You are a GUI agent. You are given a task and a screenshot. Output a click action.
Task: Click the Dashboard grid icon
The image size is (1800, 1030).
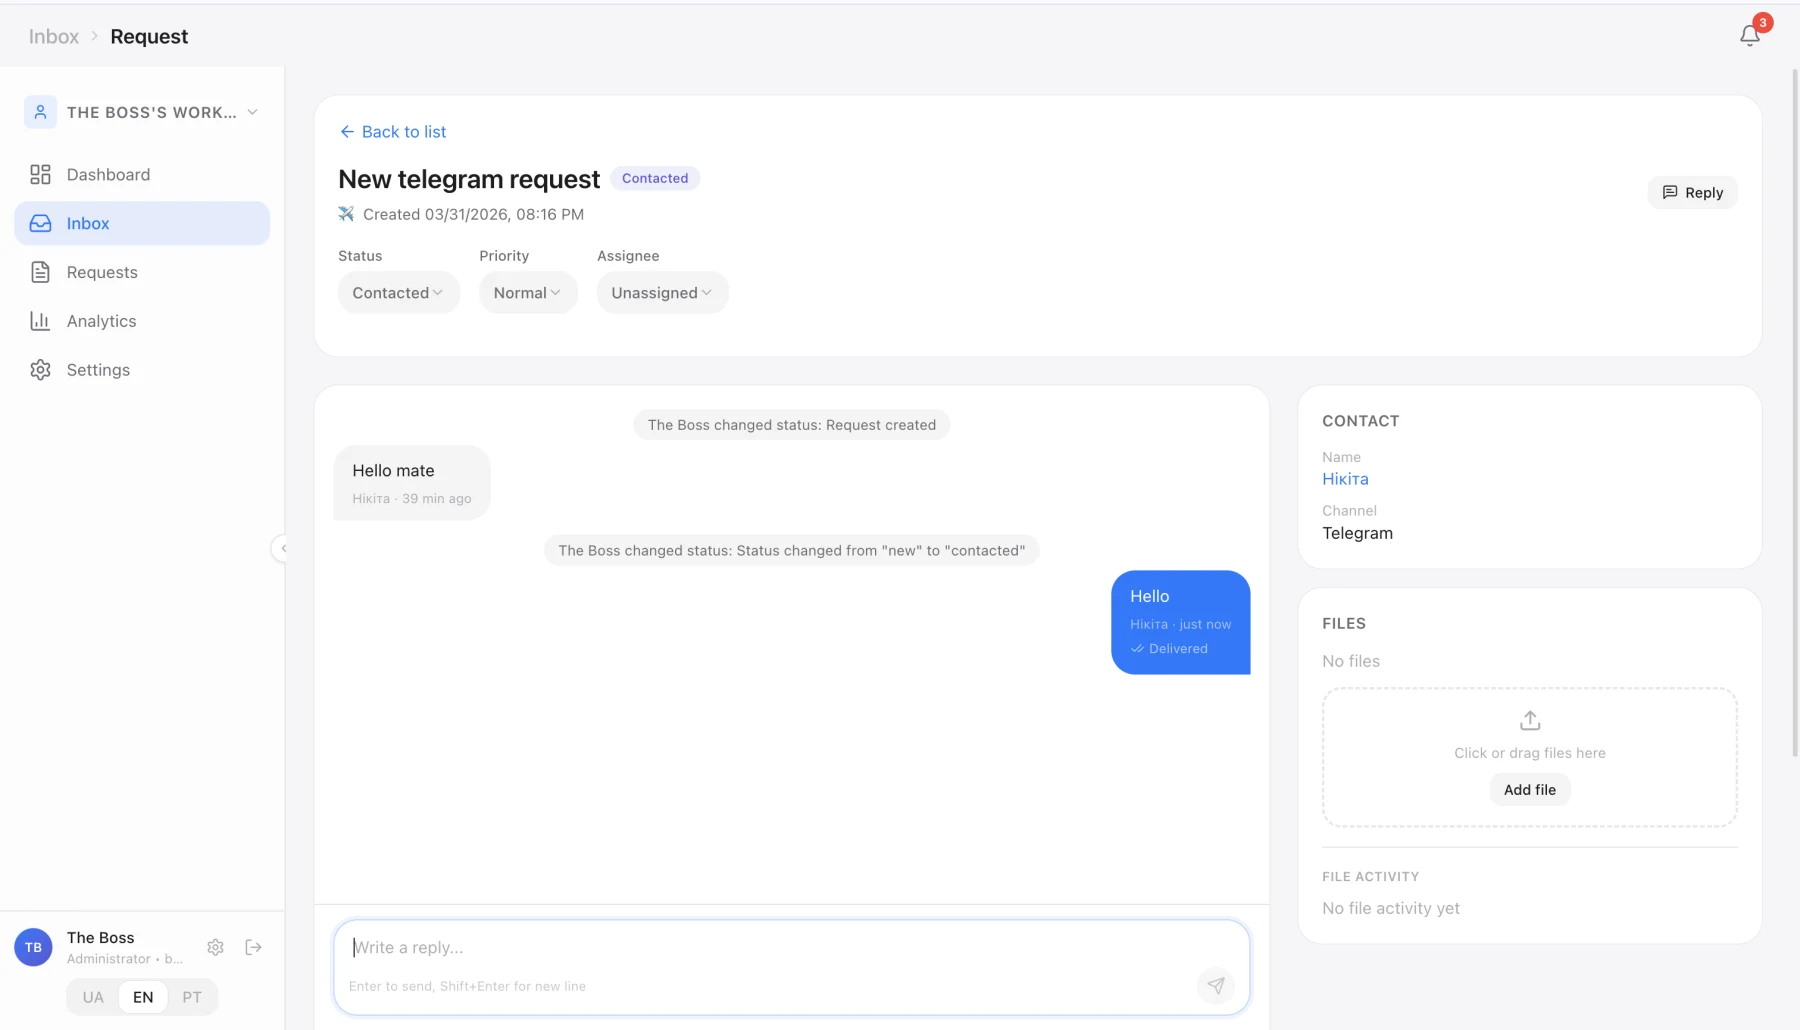(x=40, y=175)
